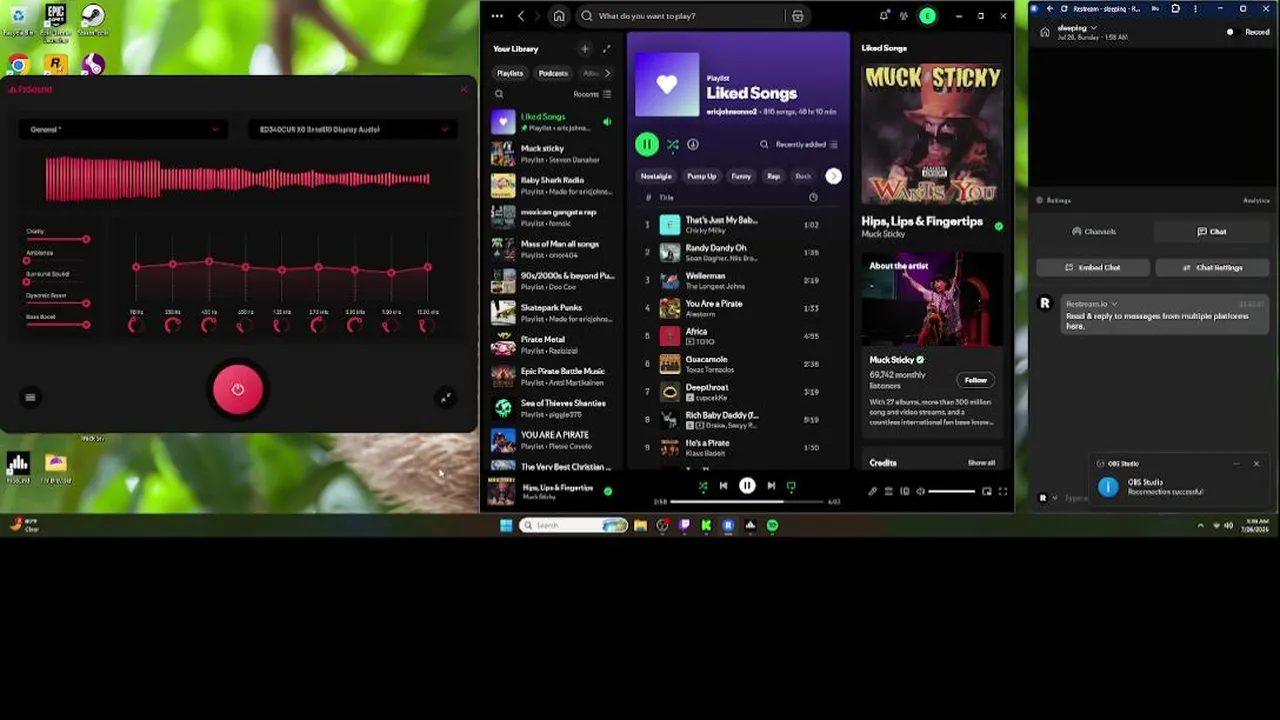Screen dimensions: 1280x720
Task: Open Spotify full screen view
Action: [1002, 491]
